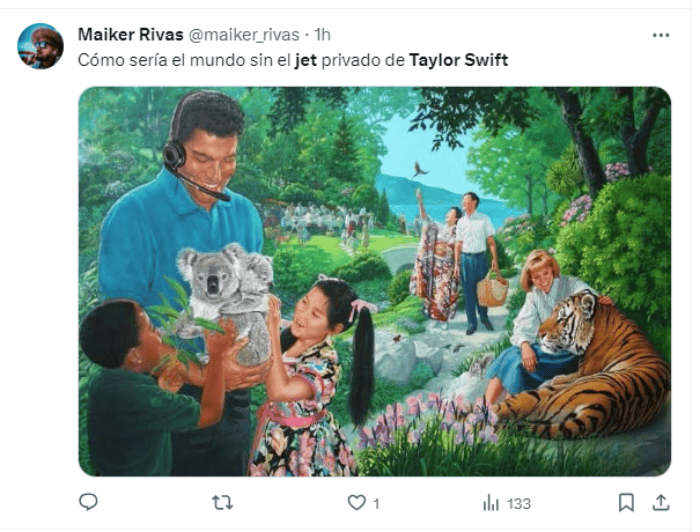Open Maiker Rivas's profile picture
Viewport: 700px width, 532px height.
pos(40,46)
